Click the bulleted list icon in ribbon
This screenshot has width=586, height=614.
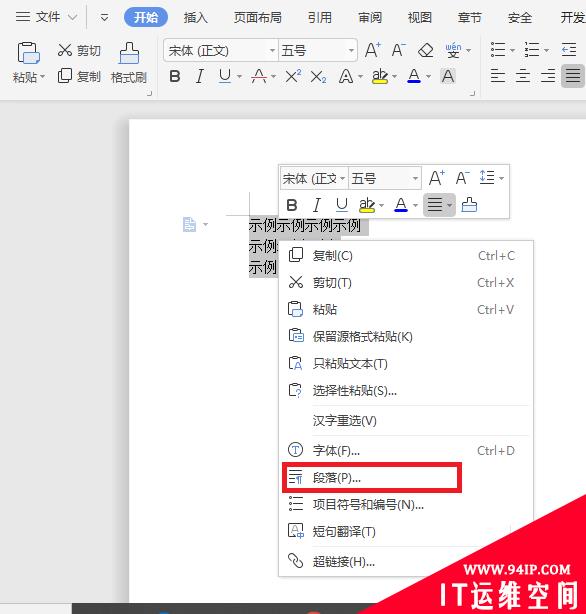click(x=498, y=50)
